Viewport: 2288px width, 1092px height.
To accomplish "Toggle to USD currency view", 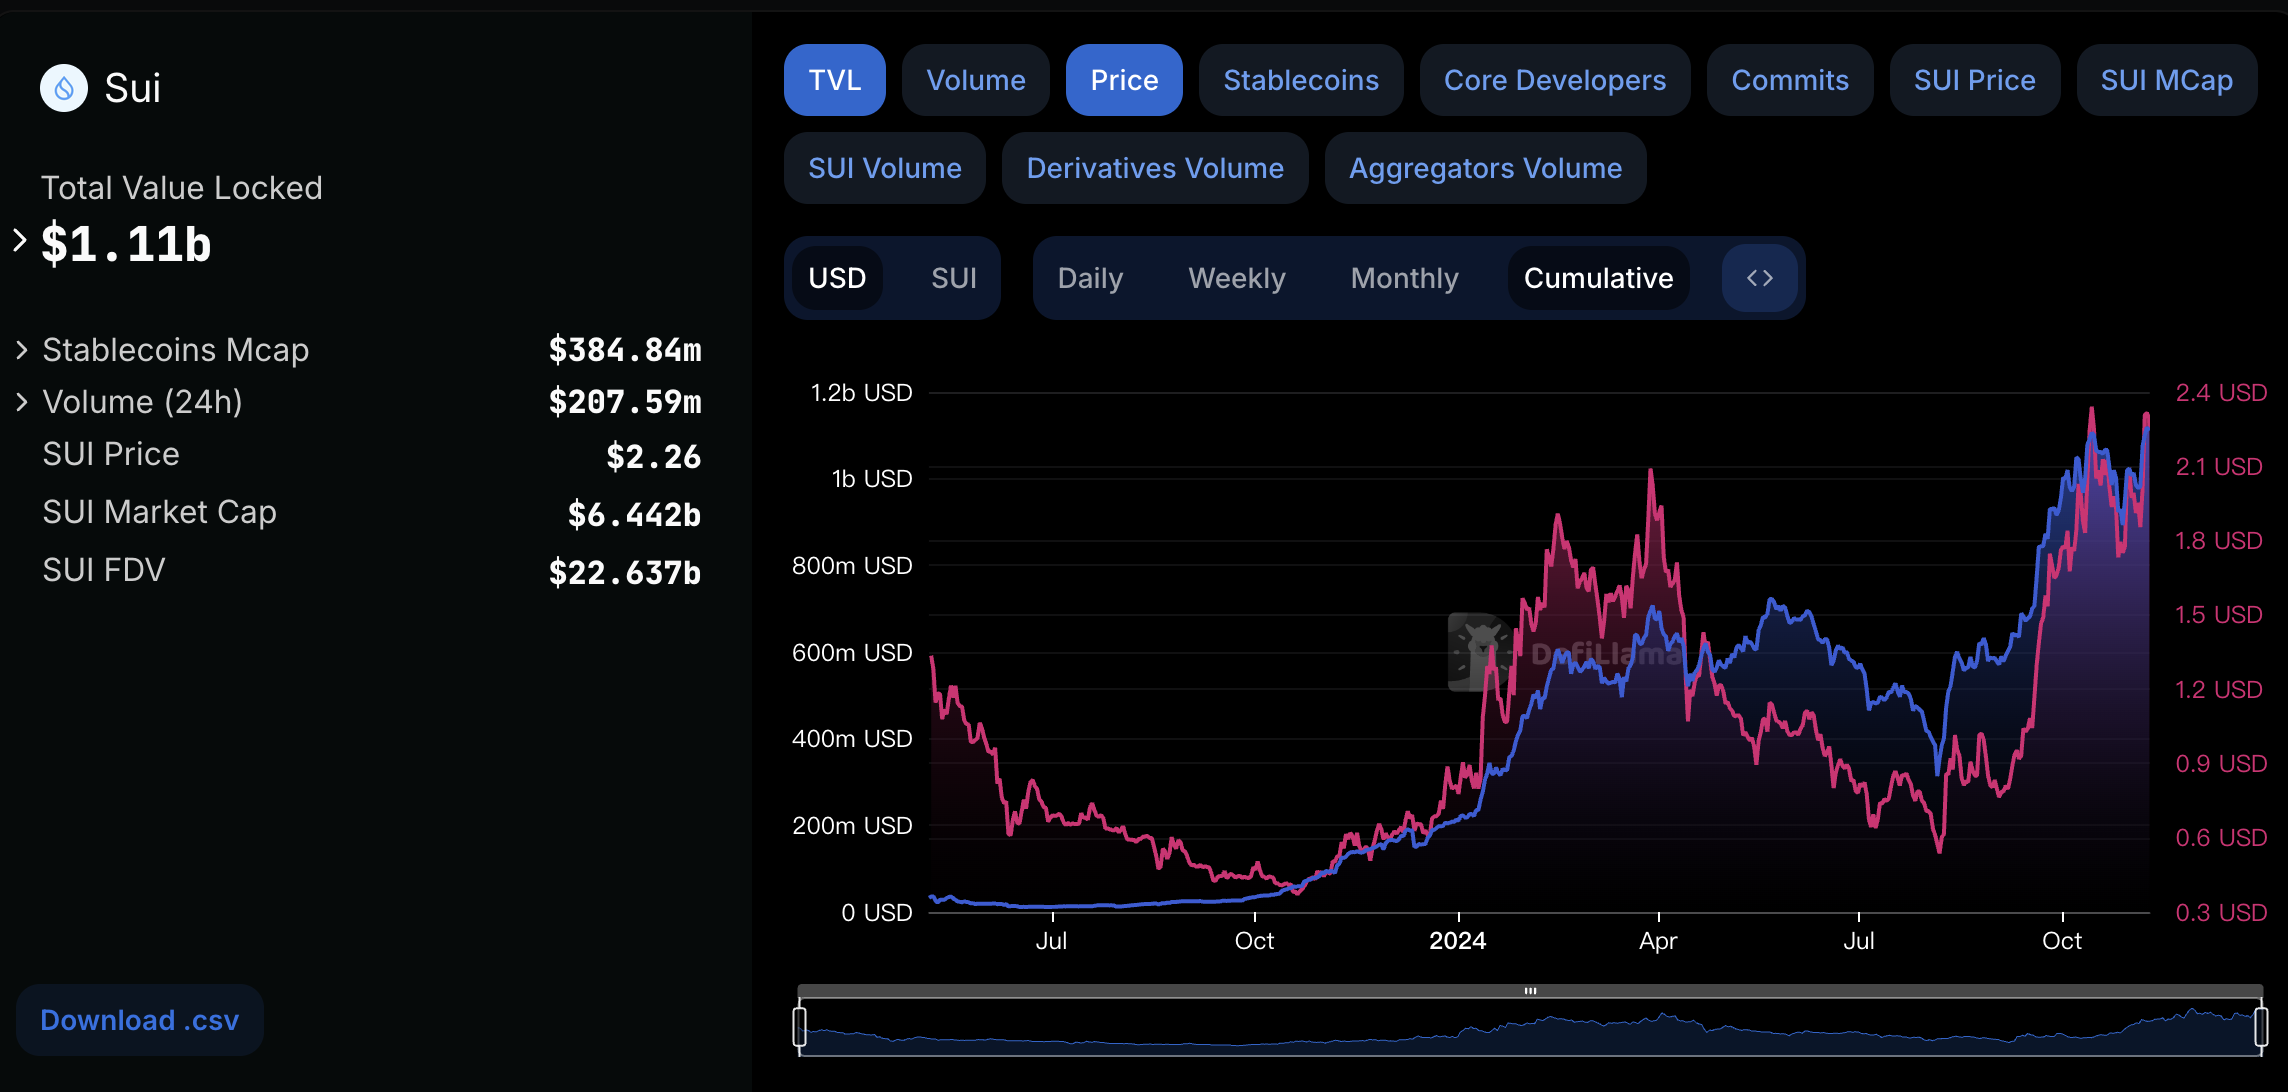I will (x=839, y=276).
